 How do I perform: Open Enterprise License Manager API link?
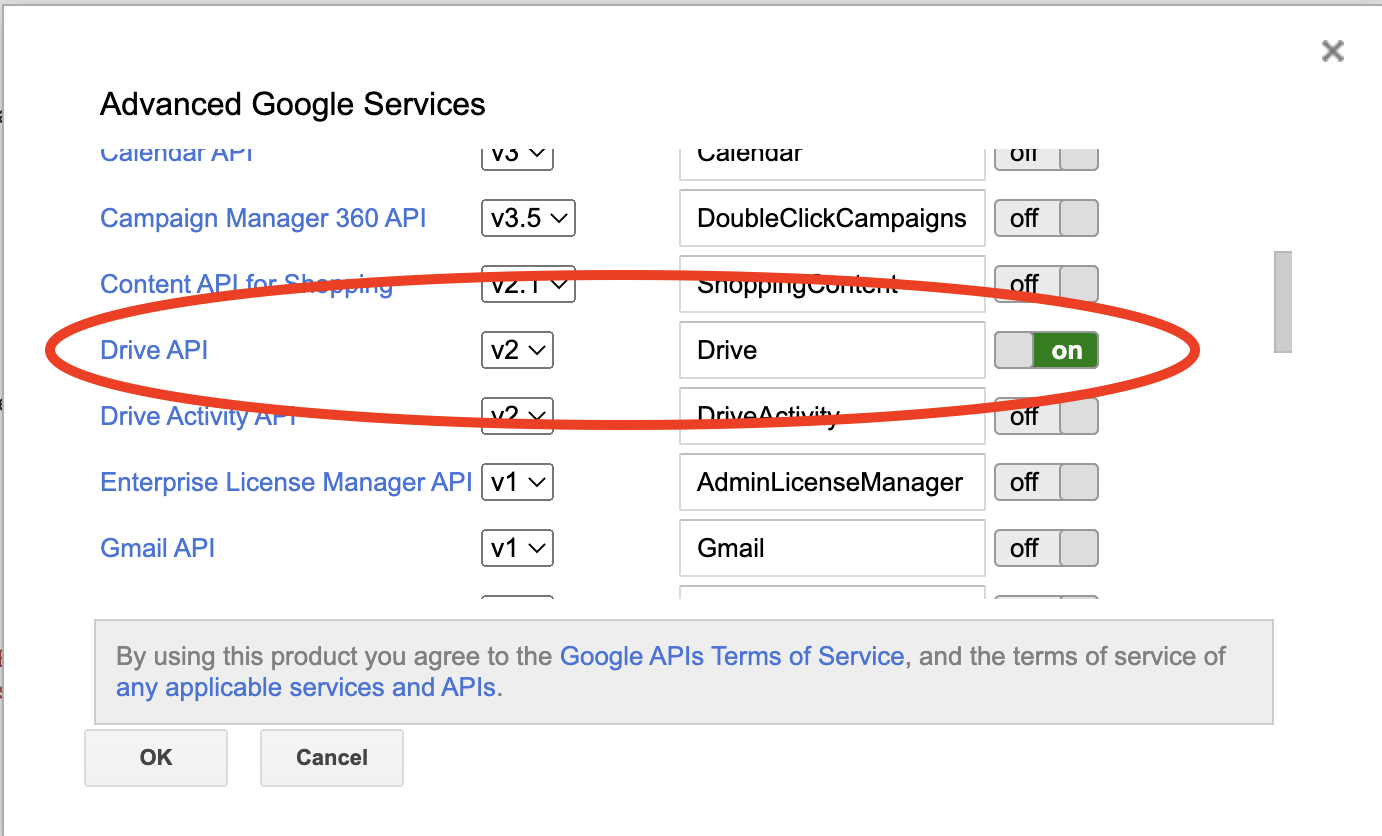[286, 482]
